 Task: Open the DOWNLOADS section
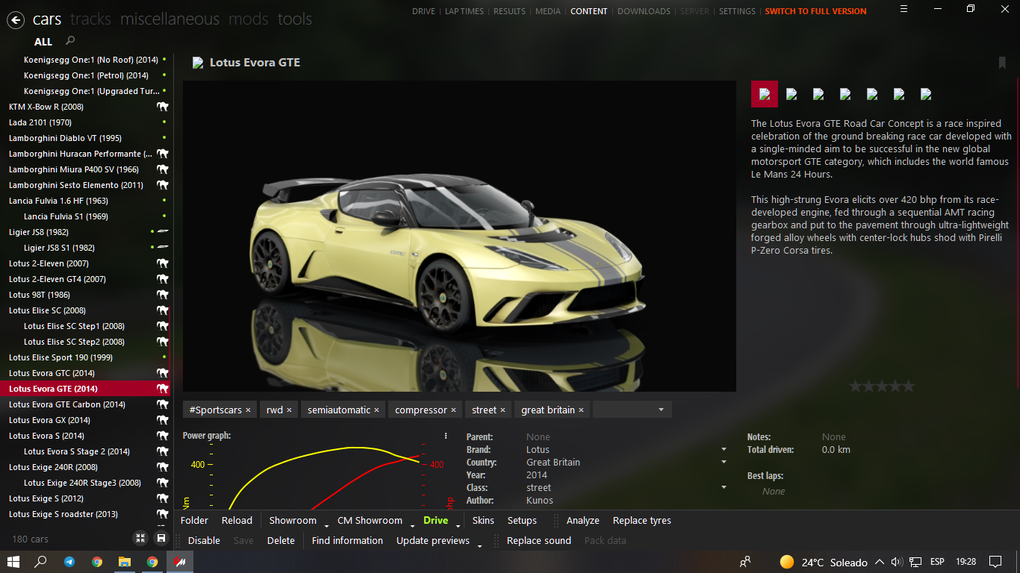pyautogui.click(x=643, y=11)
